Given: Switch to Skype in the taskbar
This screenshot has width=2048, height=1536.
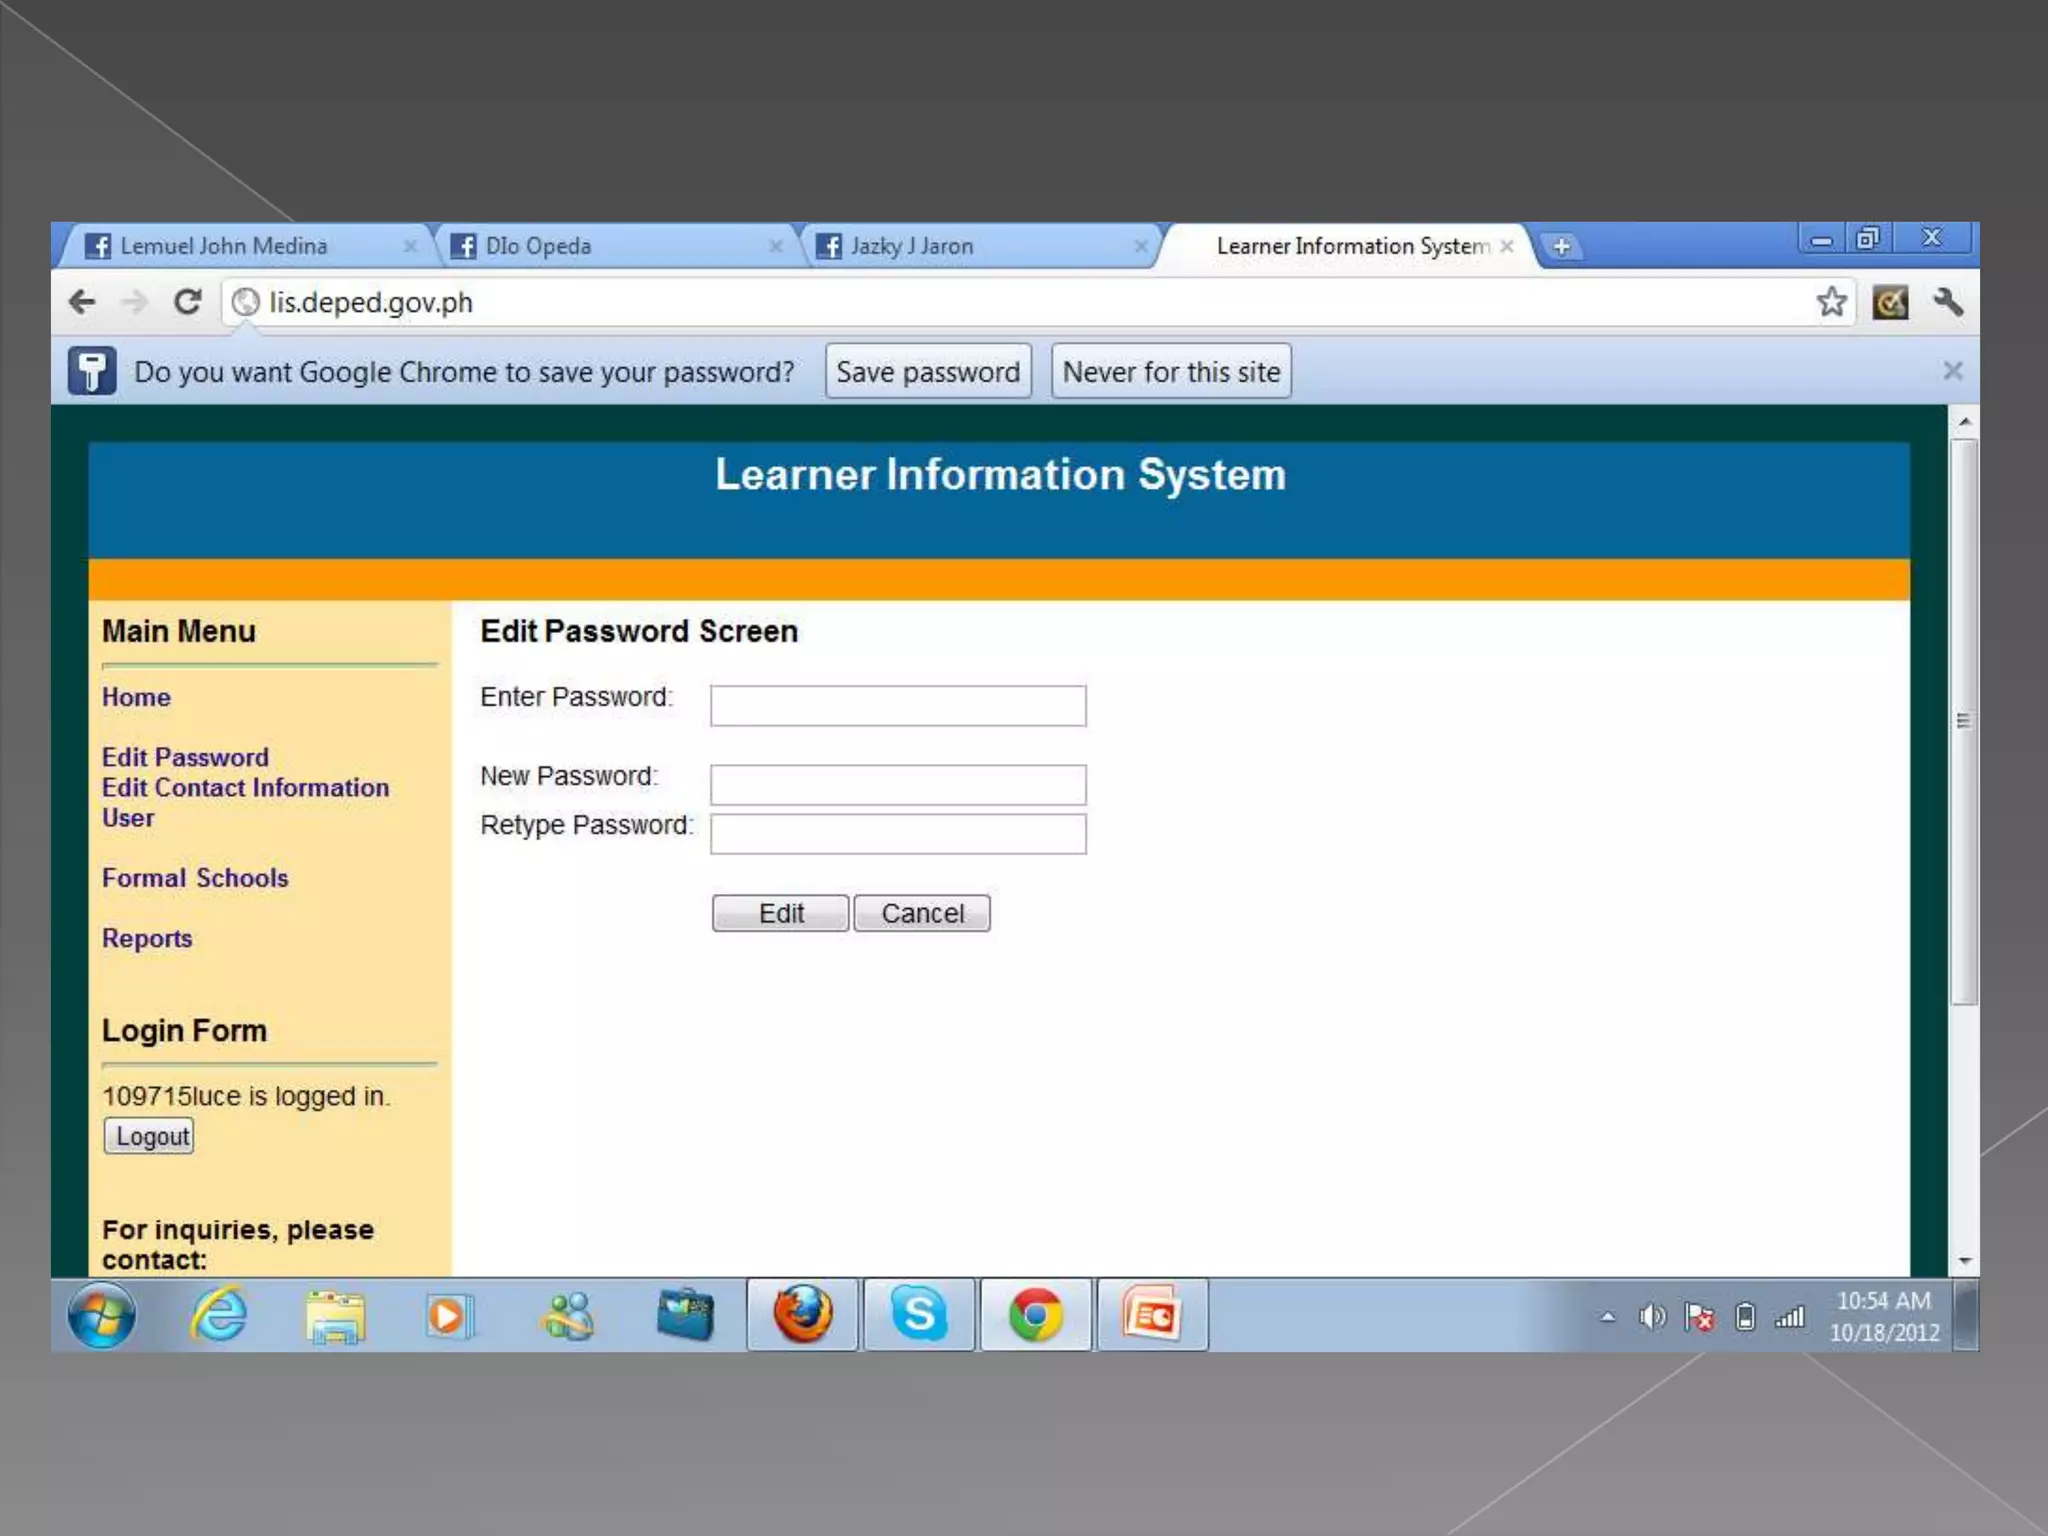Looking at the screenshot, I should pos(919,1315).
